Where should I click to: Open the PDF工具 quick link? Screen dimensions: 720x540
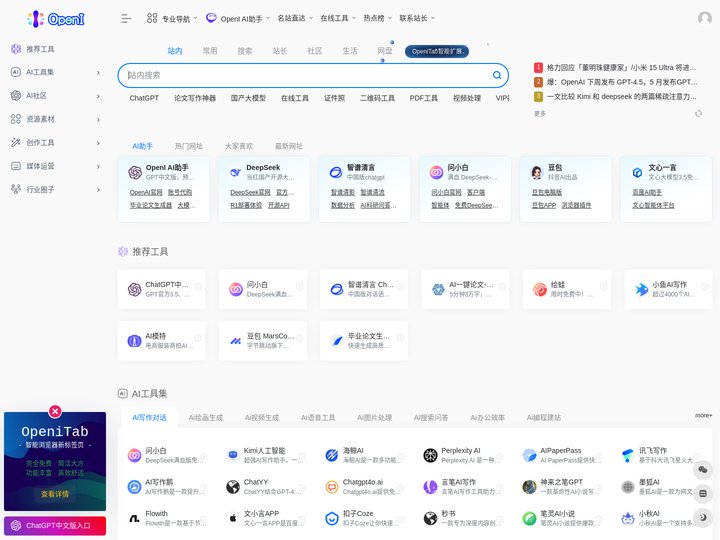coord(423,98)
